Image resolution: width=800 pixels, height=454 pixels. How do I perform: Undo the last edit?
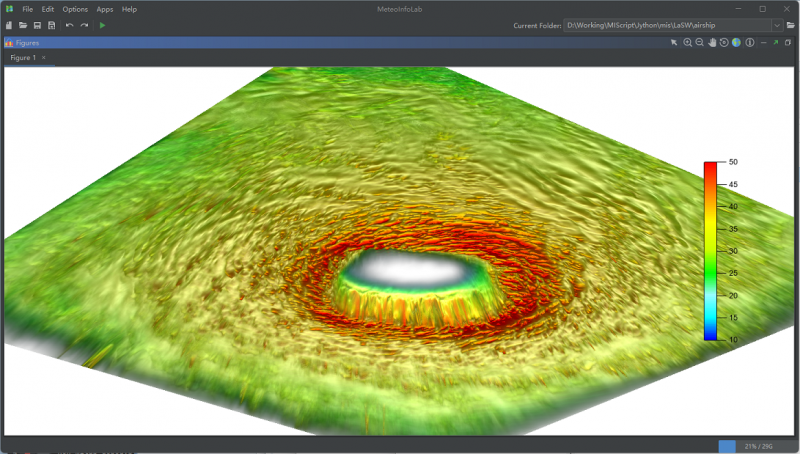point(69,25)
